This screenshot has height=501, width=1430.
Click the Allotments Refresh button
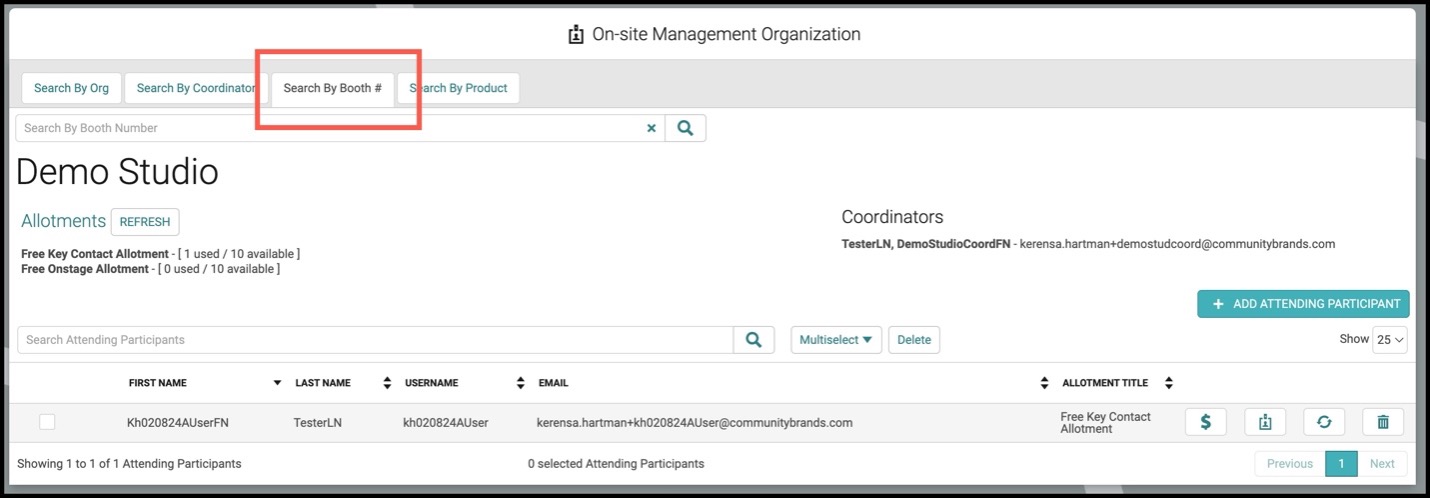pyautogui.click(x=145, y=222)
